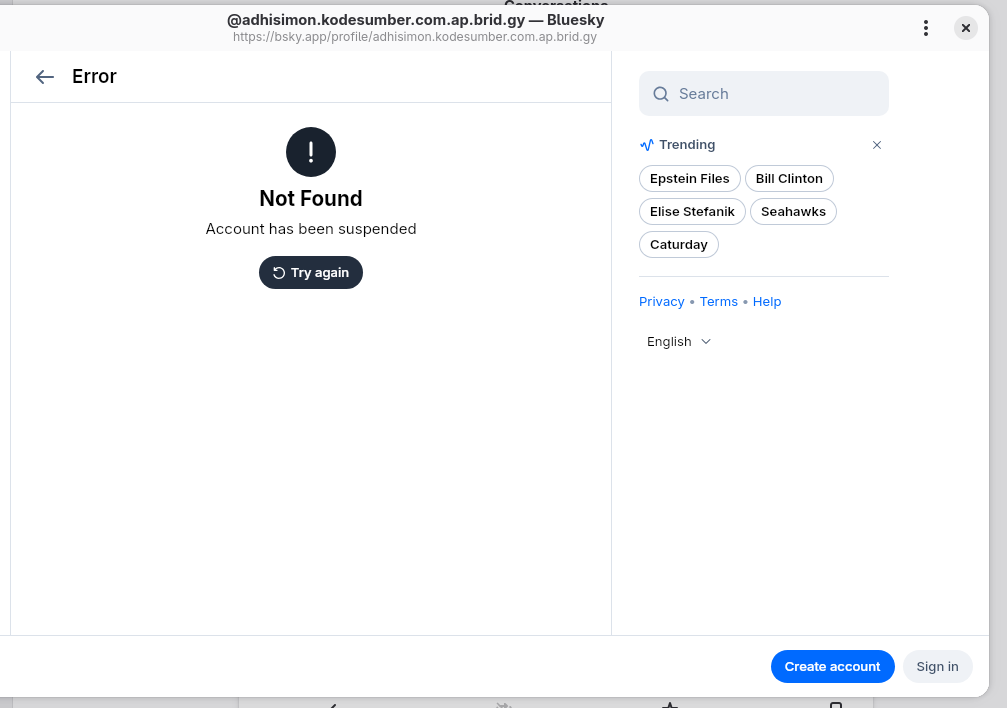The width and height of the screenshot is (1007, 708).
Task: View the Caturday trending topic
Action: 678,245
